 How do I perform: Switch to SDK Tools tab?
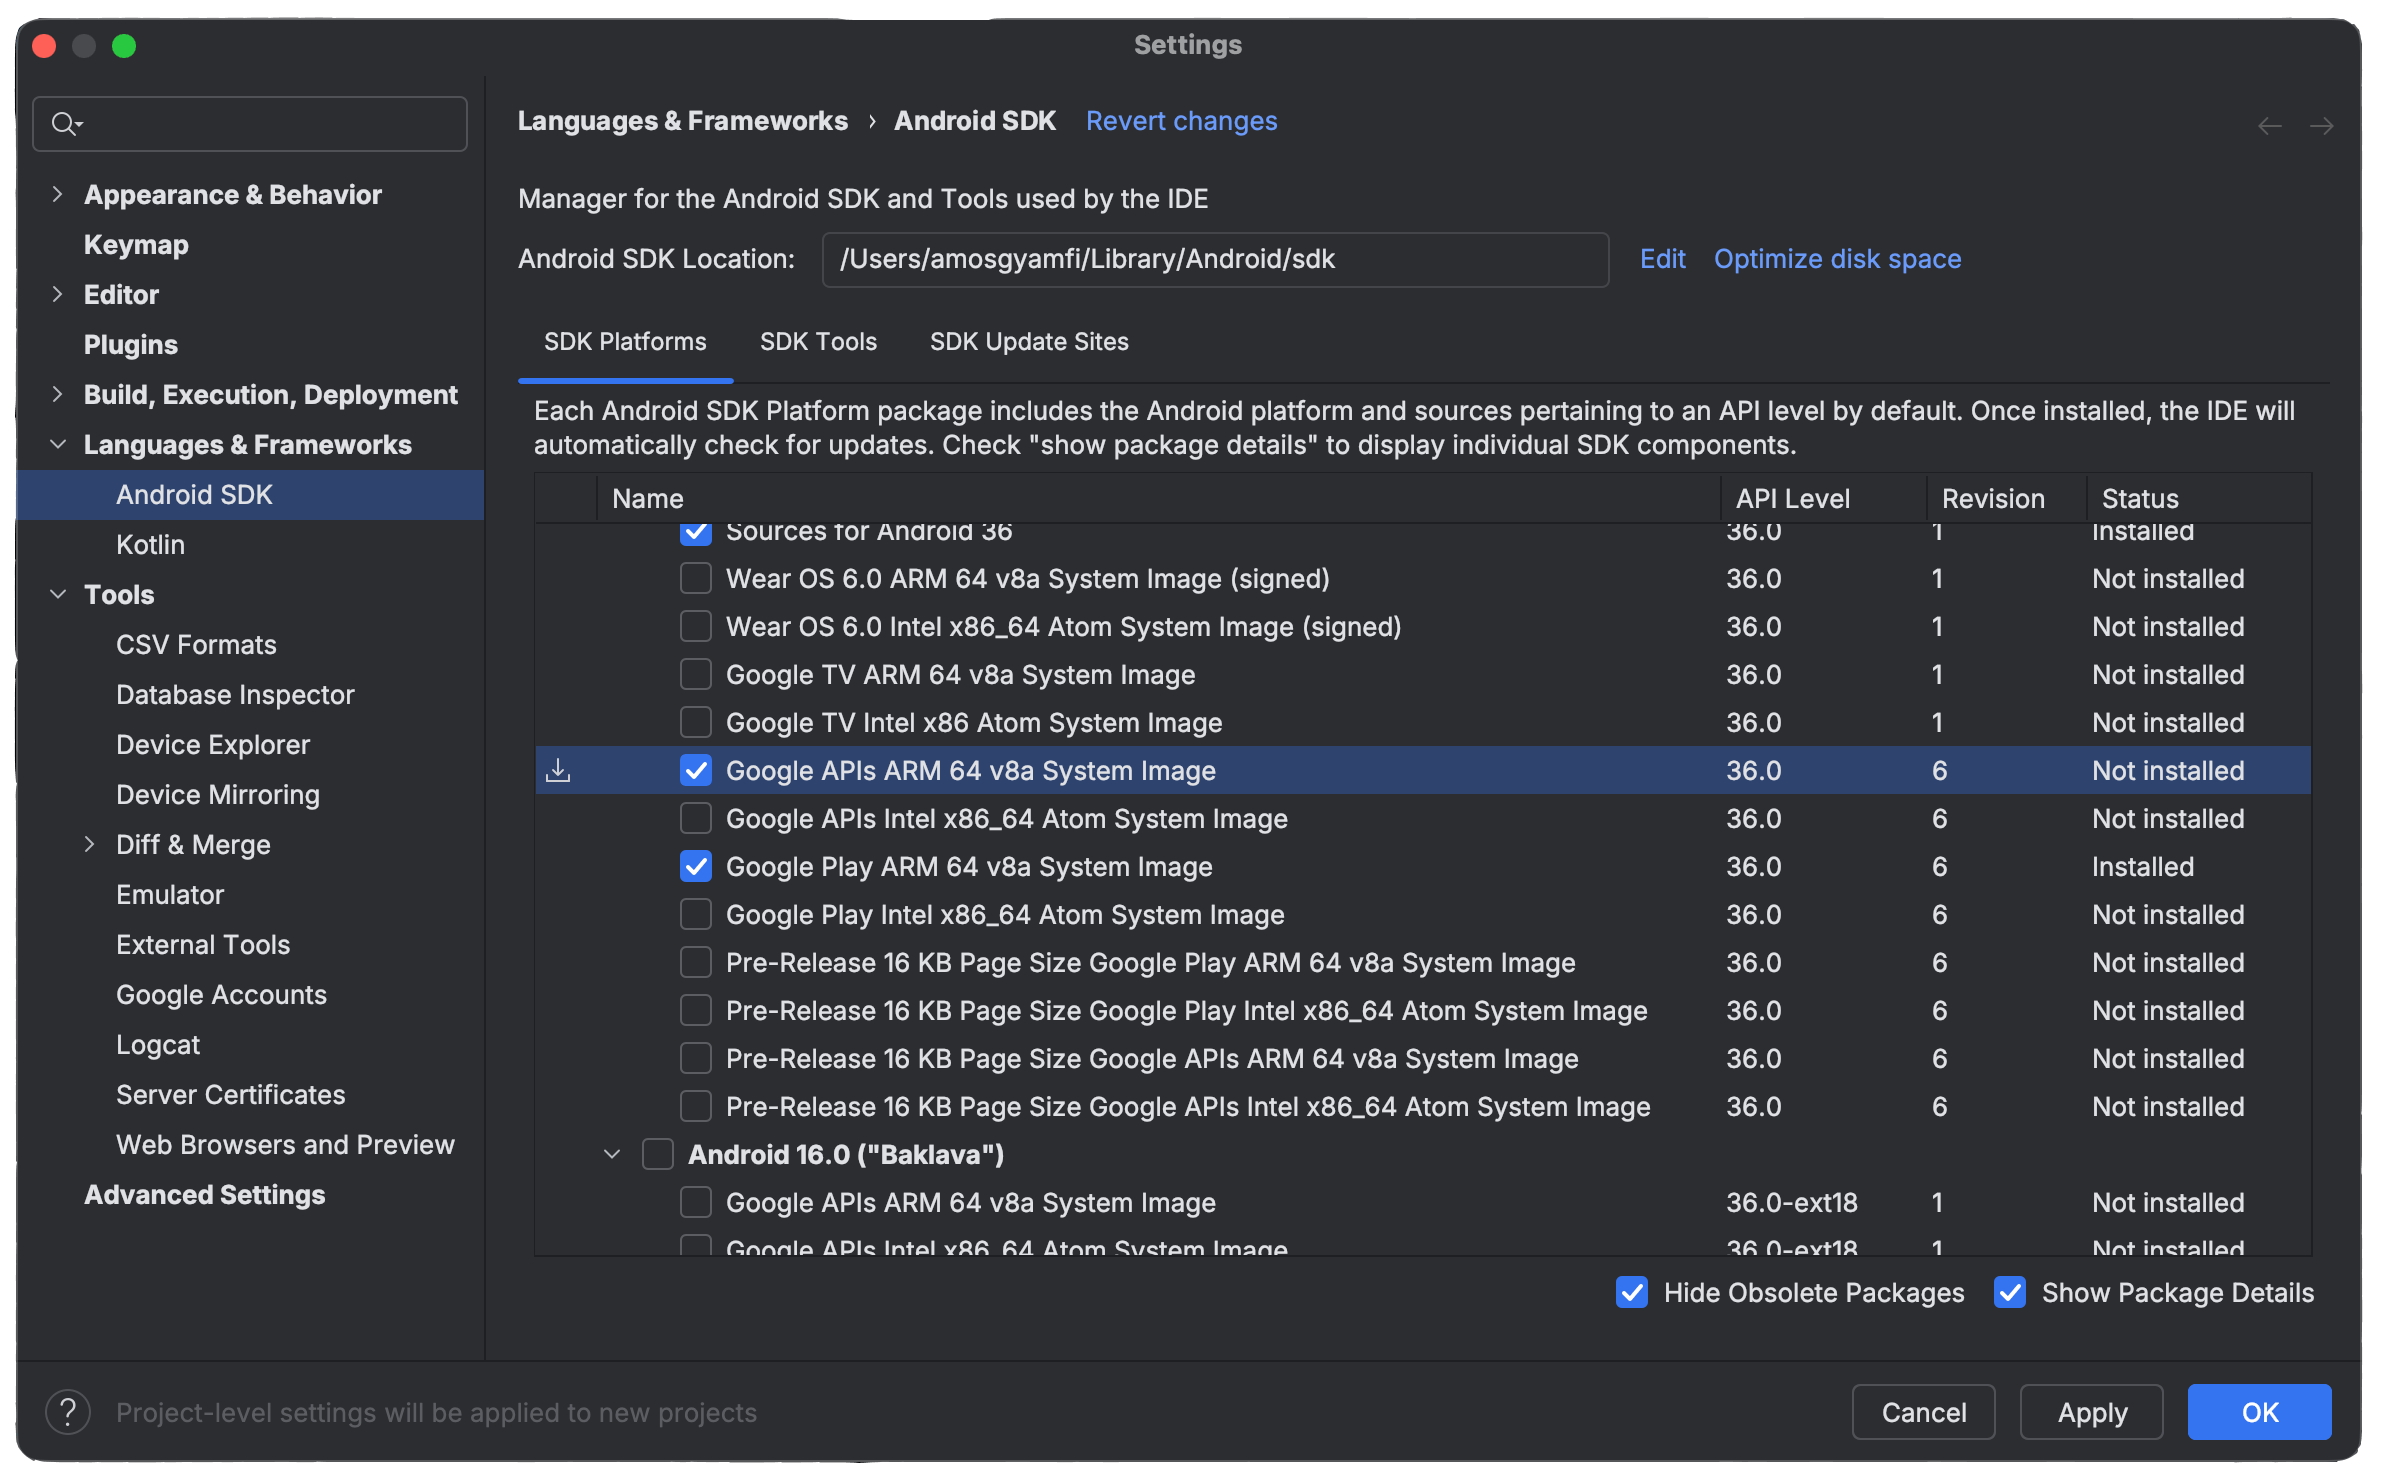pyautogui.click(x=818, y=342)
